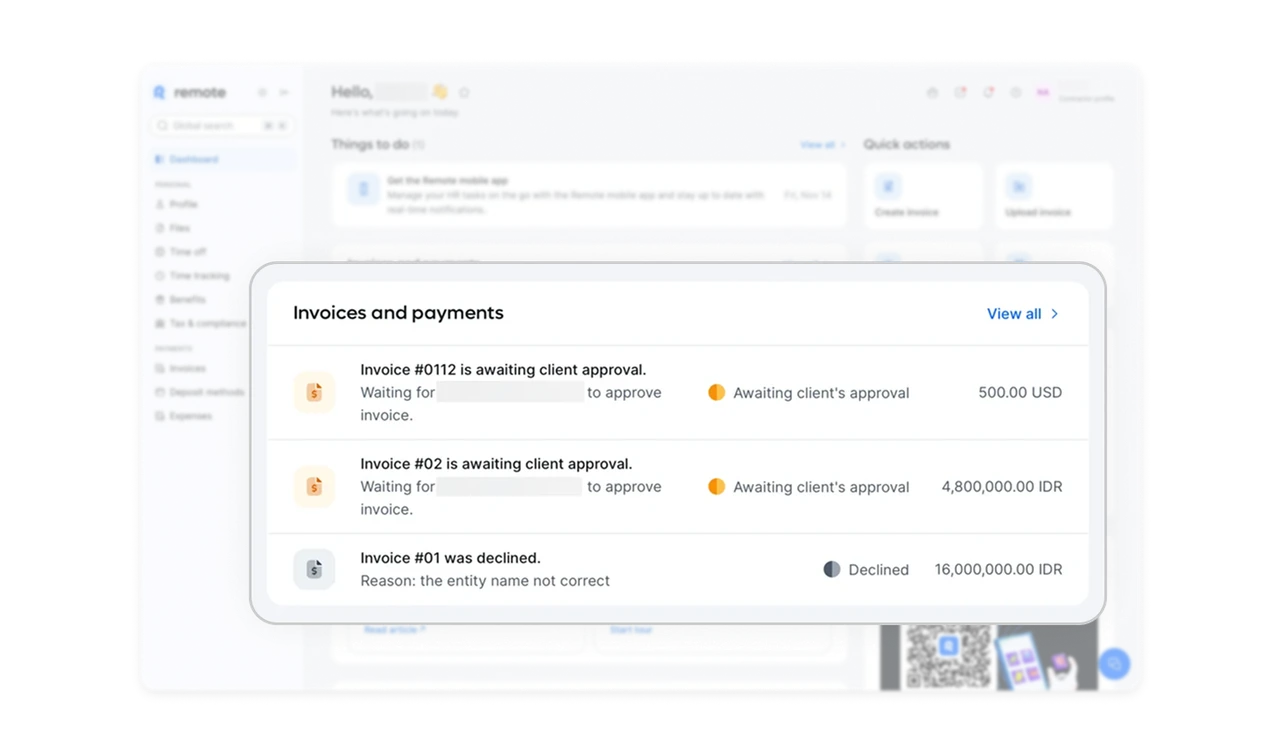Click the sidebar collapse arrow icon
The height and width of the screenshot is (754, 1280).
(x=284, y=92)
